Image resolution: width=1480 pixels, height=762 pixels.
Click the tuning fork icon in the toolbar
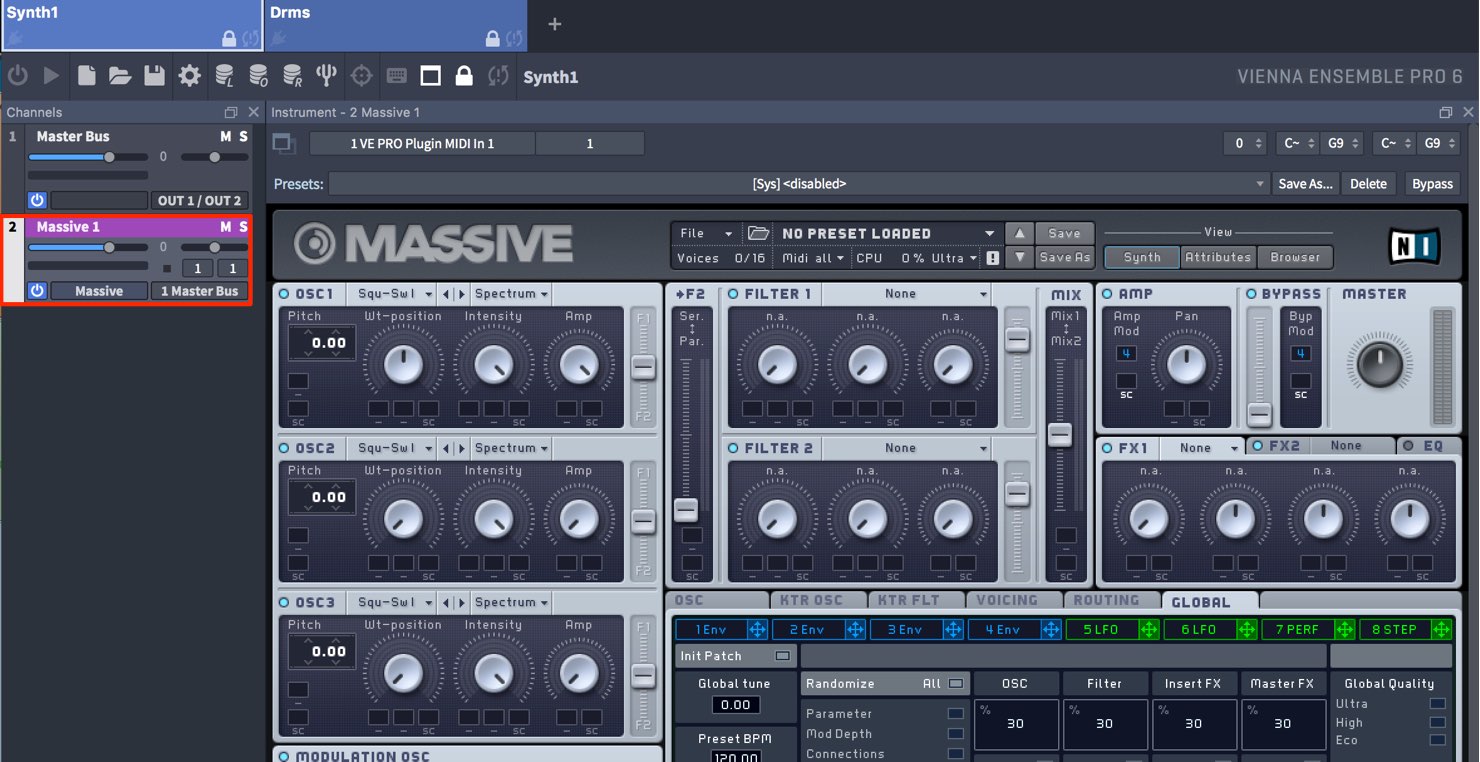point(326,76)
